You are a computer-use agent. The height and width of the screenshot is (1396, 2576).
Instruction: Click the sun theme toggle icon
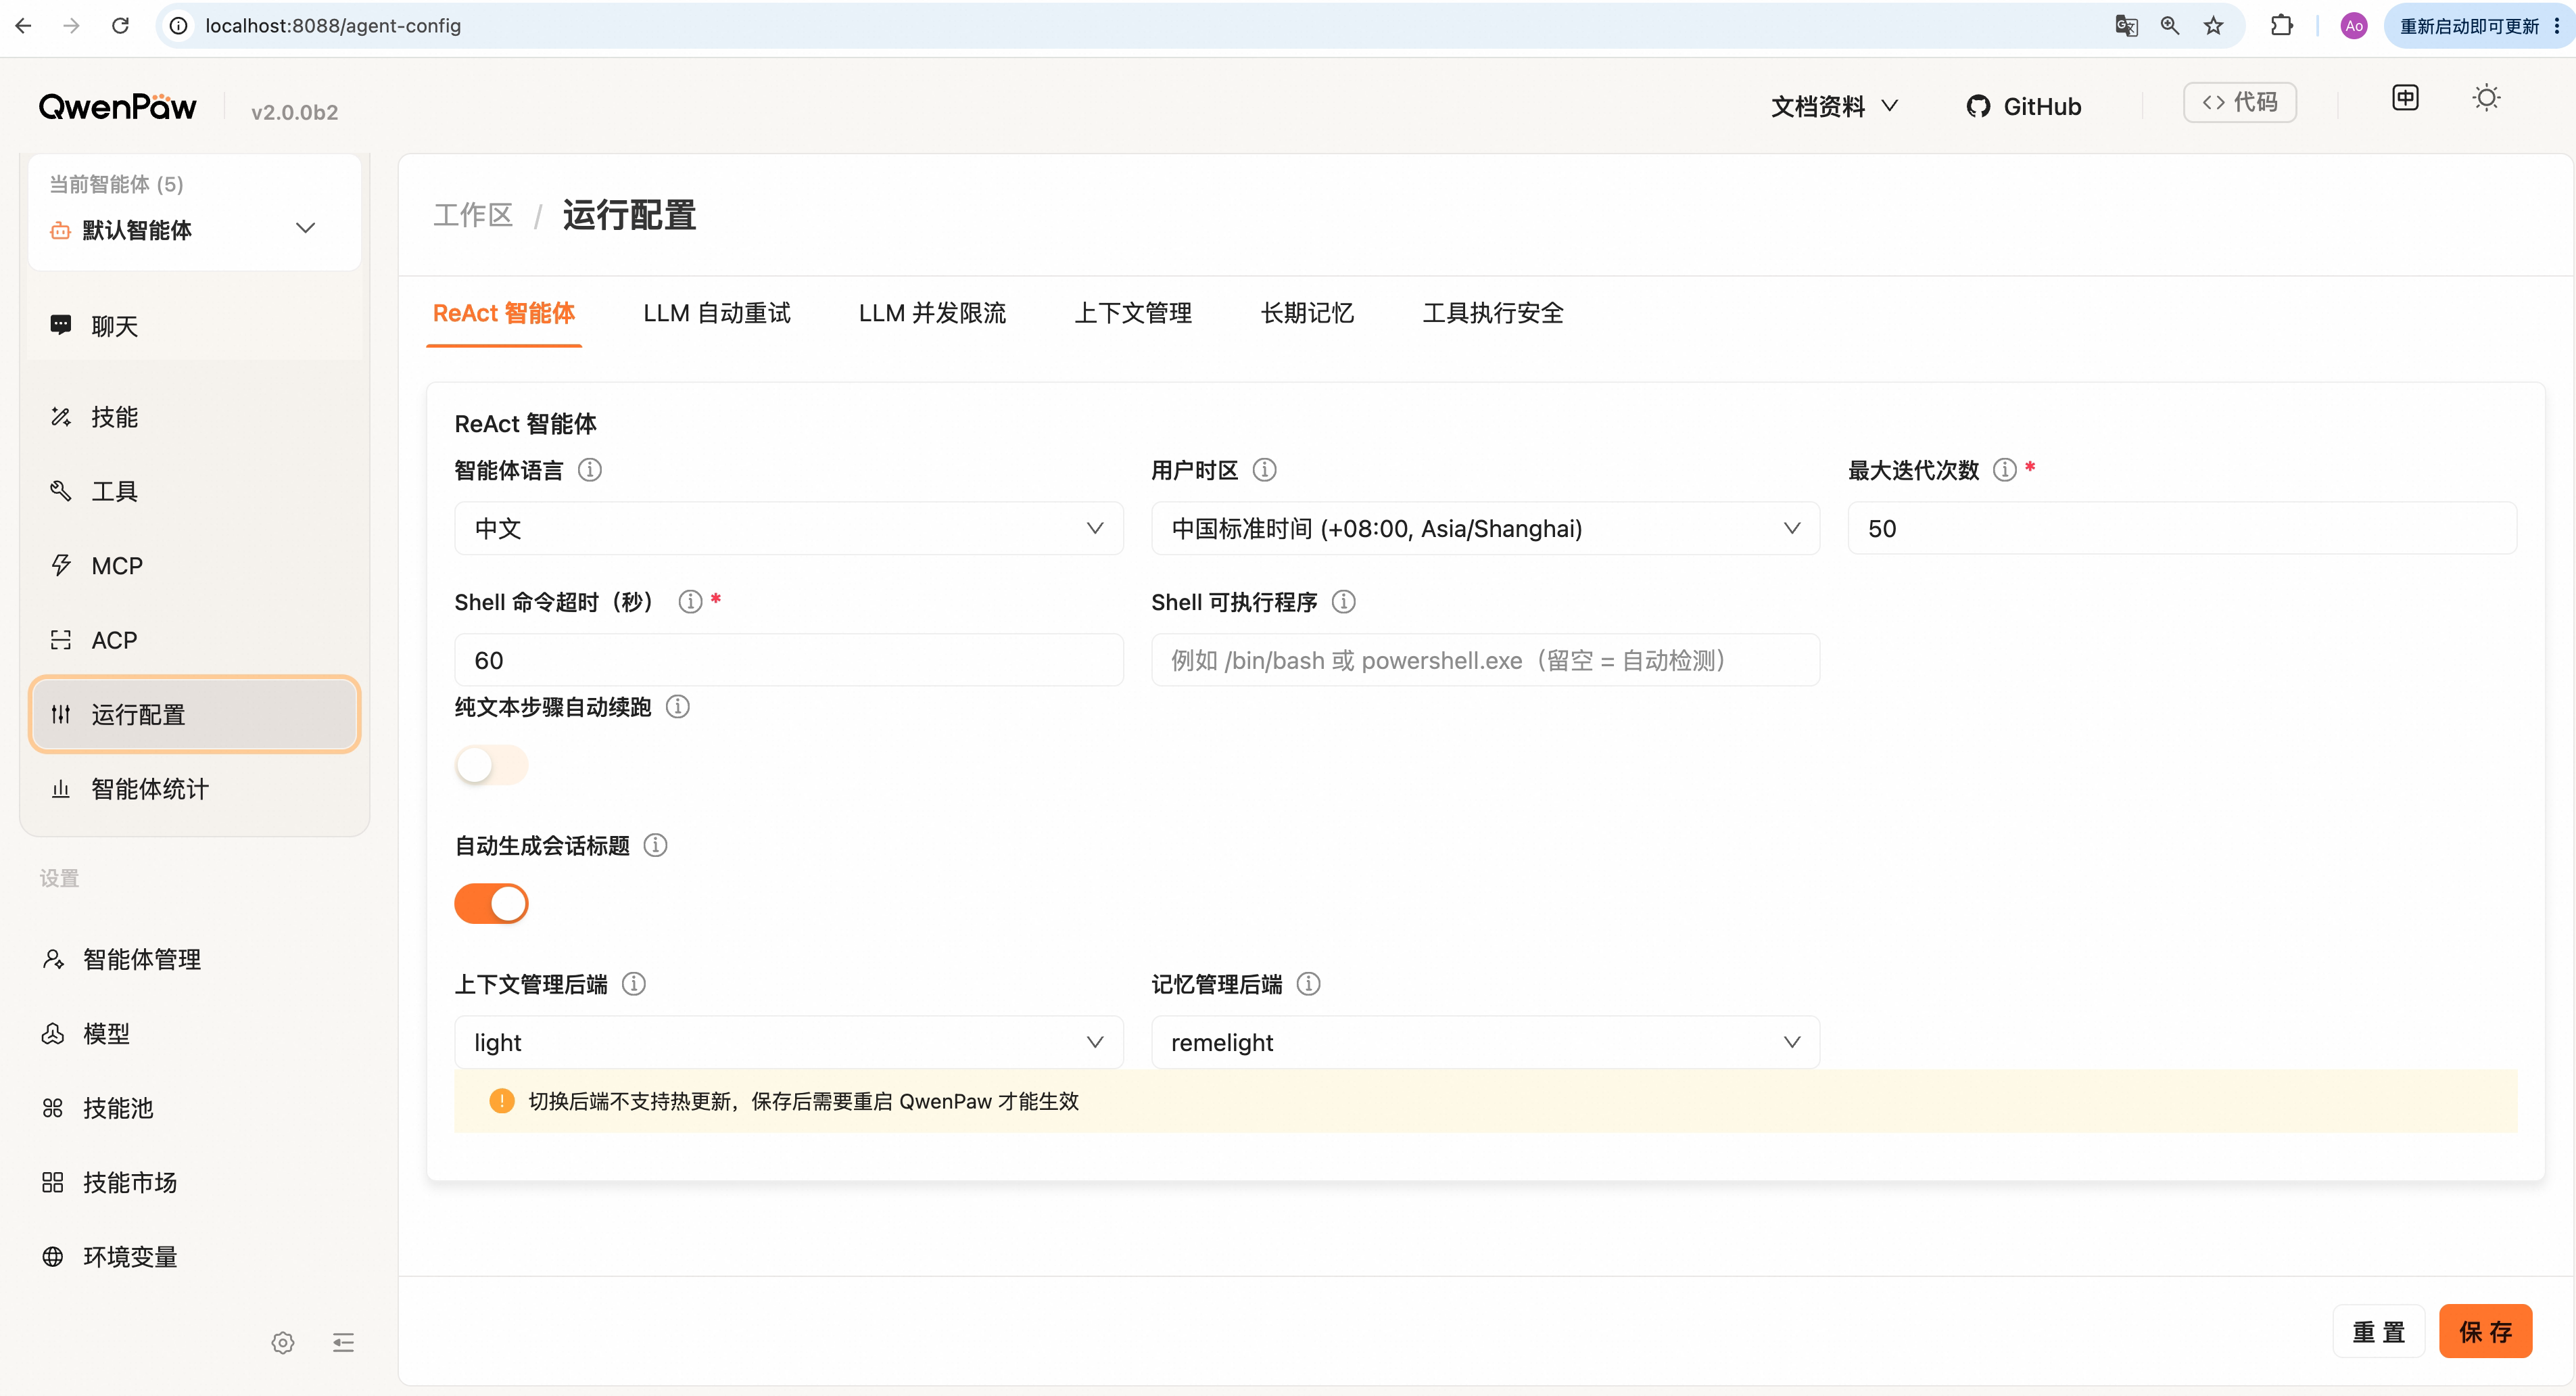(x=2486, y=99)
